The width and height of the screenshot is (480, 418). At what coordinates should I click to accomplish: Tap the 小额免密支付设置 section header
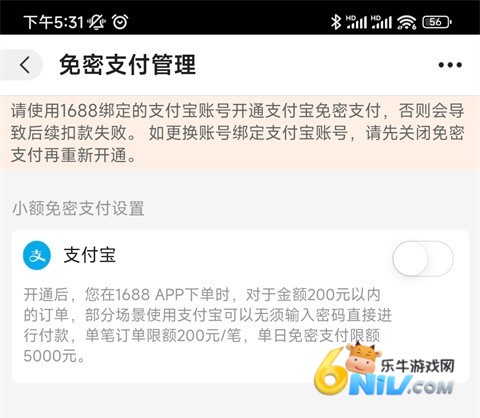pos(78,209)
